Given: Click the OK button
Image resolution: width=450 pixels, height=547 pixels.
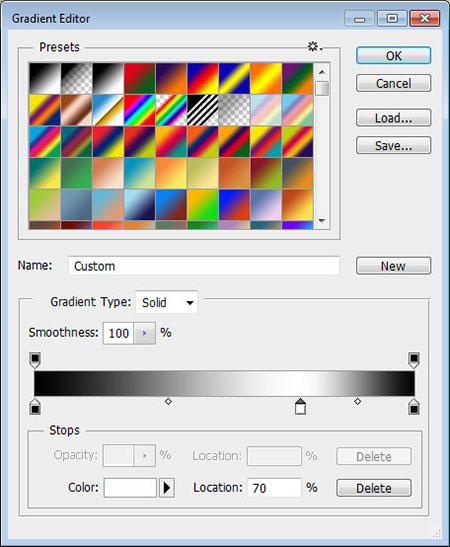Looking at the screenshot, I should (393, 55).
